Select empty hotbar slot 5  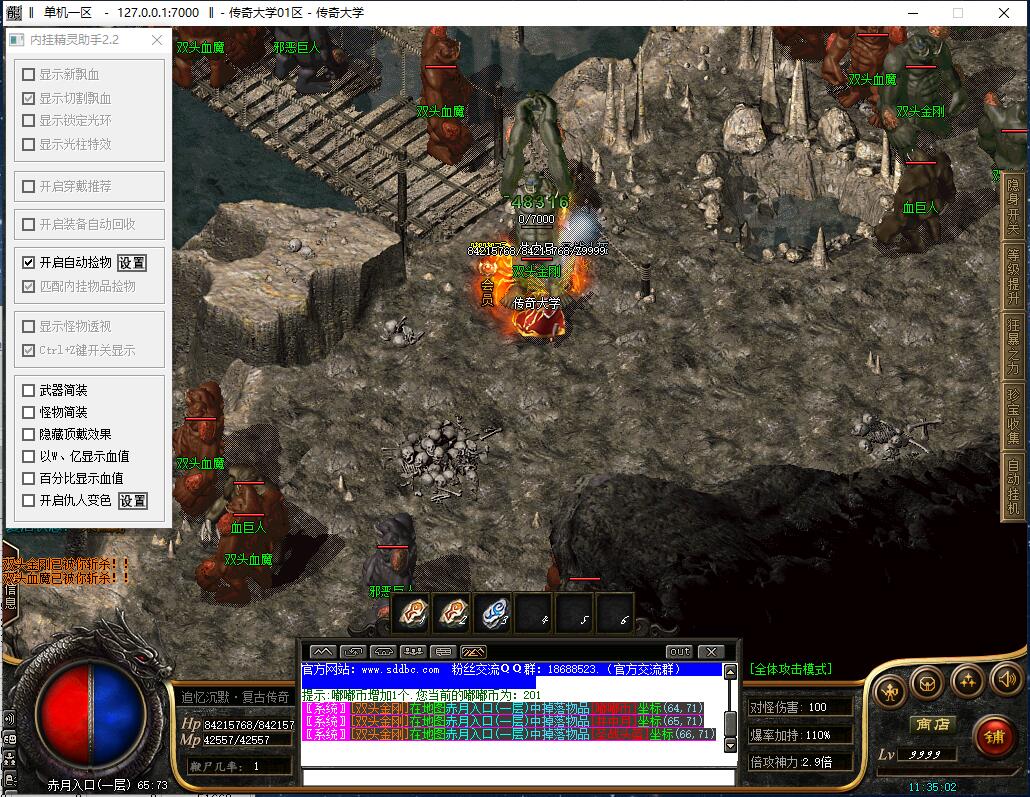(x=575, y=613)
